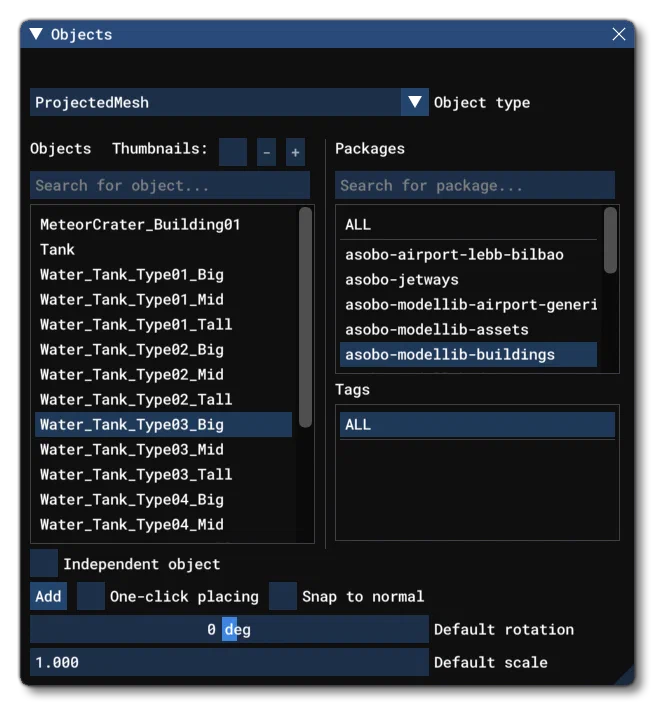Pick Water_Tank_Type01_Tall from the list
This screenshot has width=655, height=706.
163,324
